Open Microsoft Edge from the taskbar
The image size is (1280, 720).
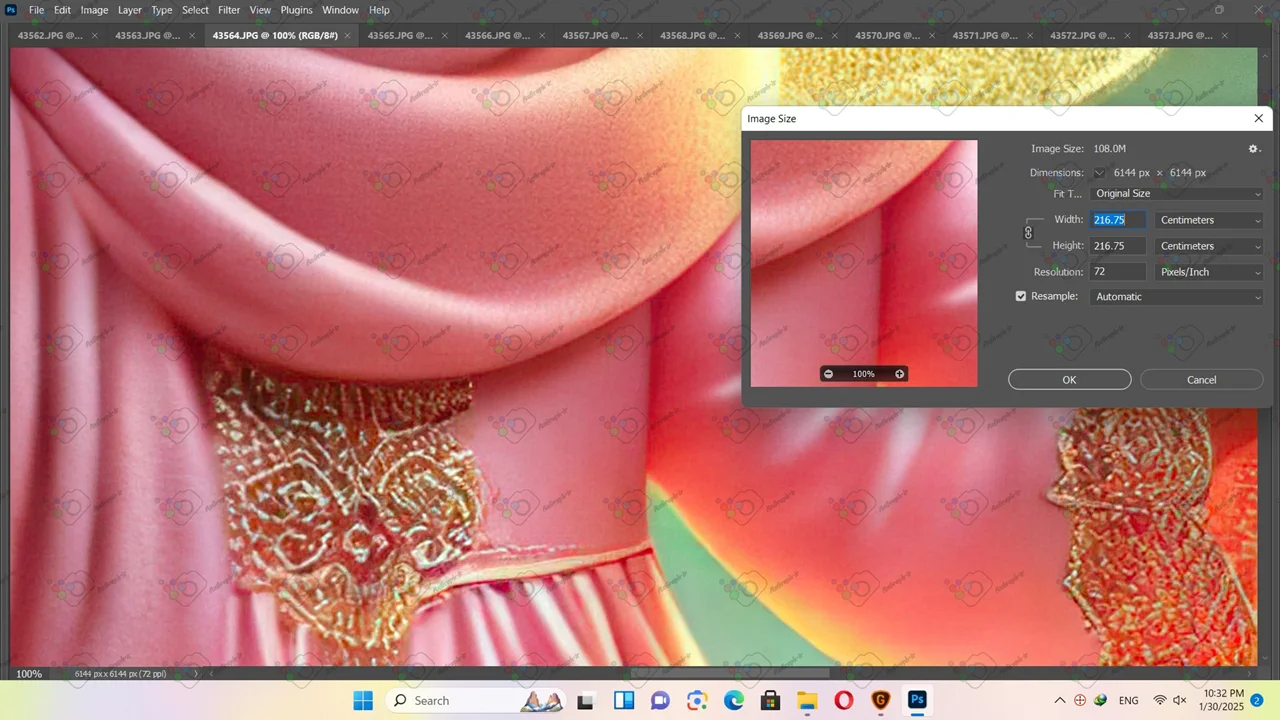pos(734,700)
